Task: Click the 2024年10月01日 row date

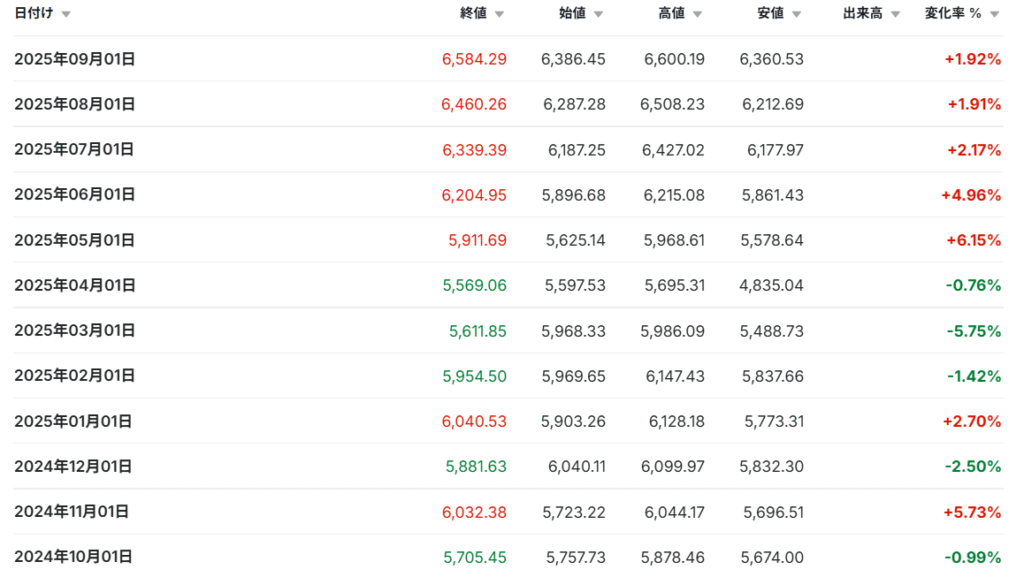Action: click(x=73, y=557)
